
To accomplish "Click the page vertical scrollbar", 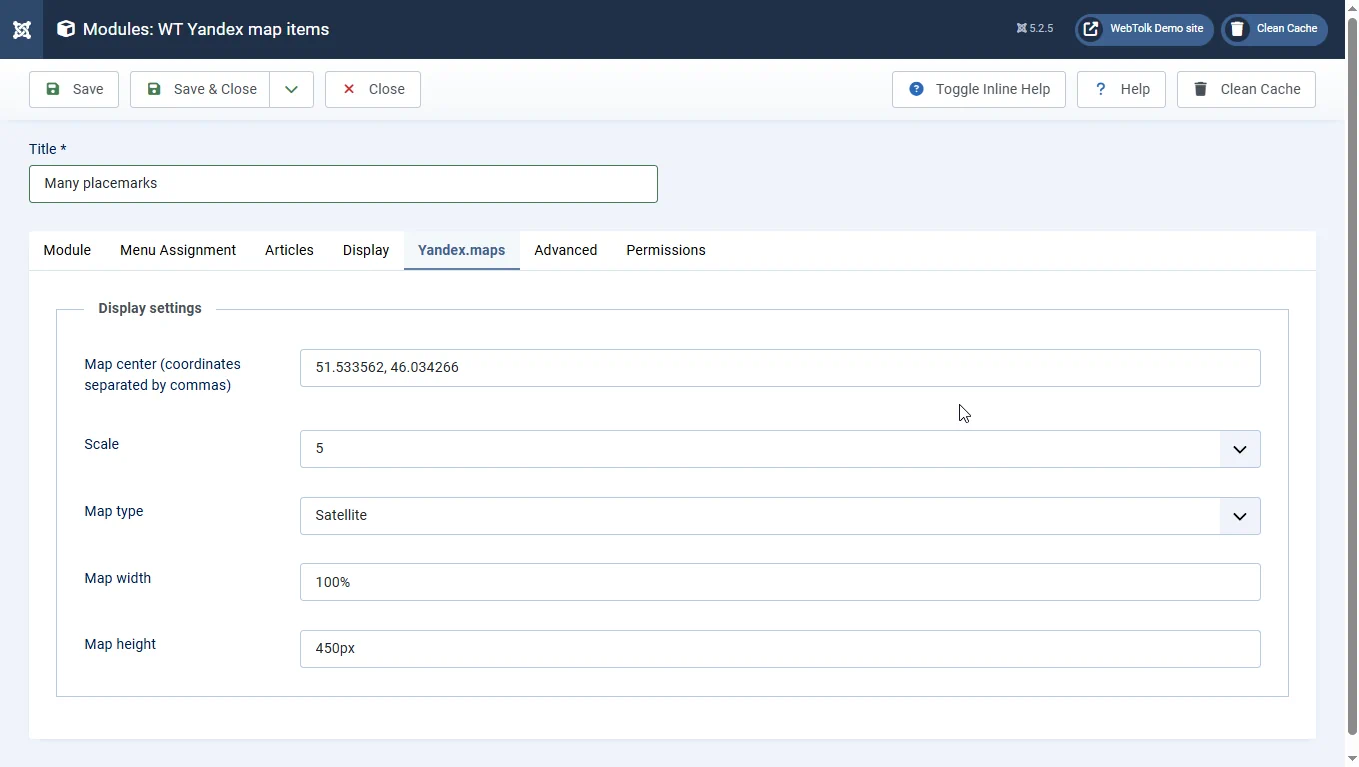I will [x=1352, y=376].
